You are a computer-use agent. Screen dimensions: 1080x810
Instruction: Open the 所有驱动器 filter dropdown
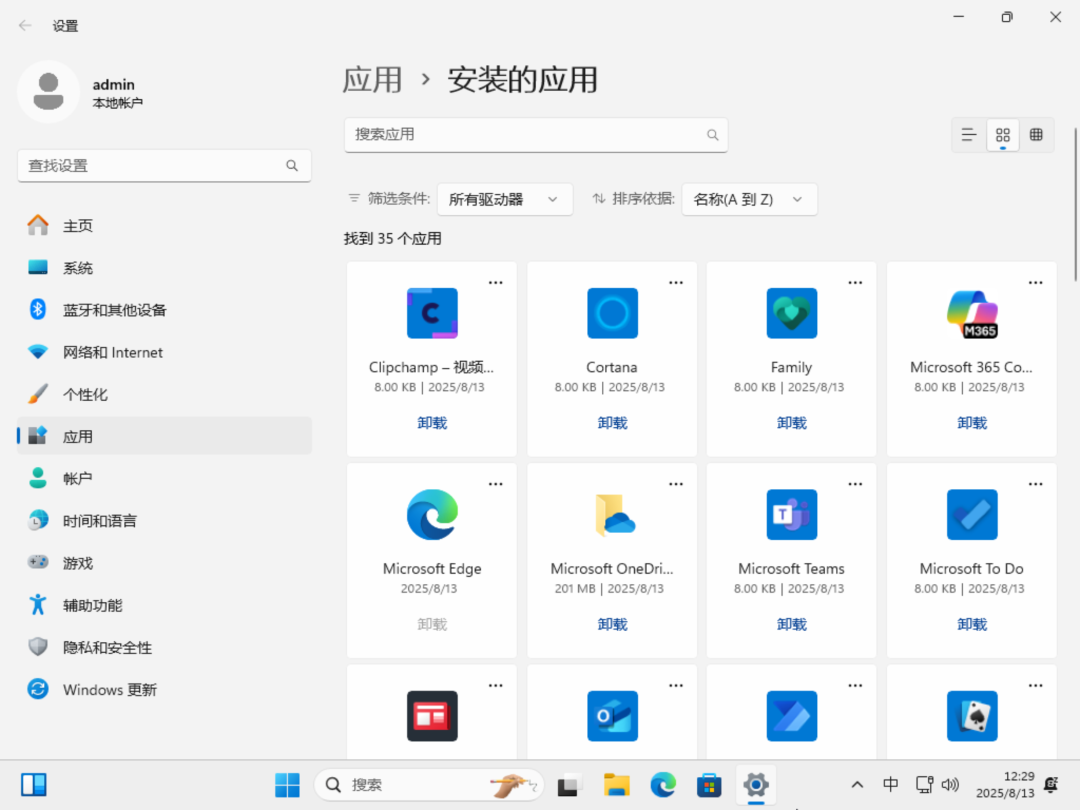click(x=504, y=199)
